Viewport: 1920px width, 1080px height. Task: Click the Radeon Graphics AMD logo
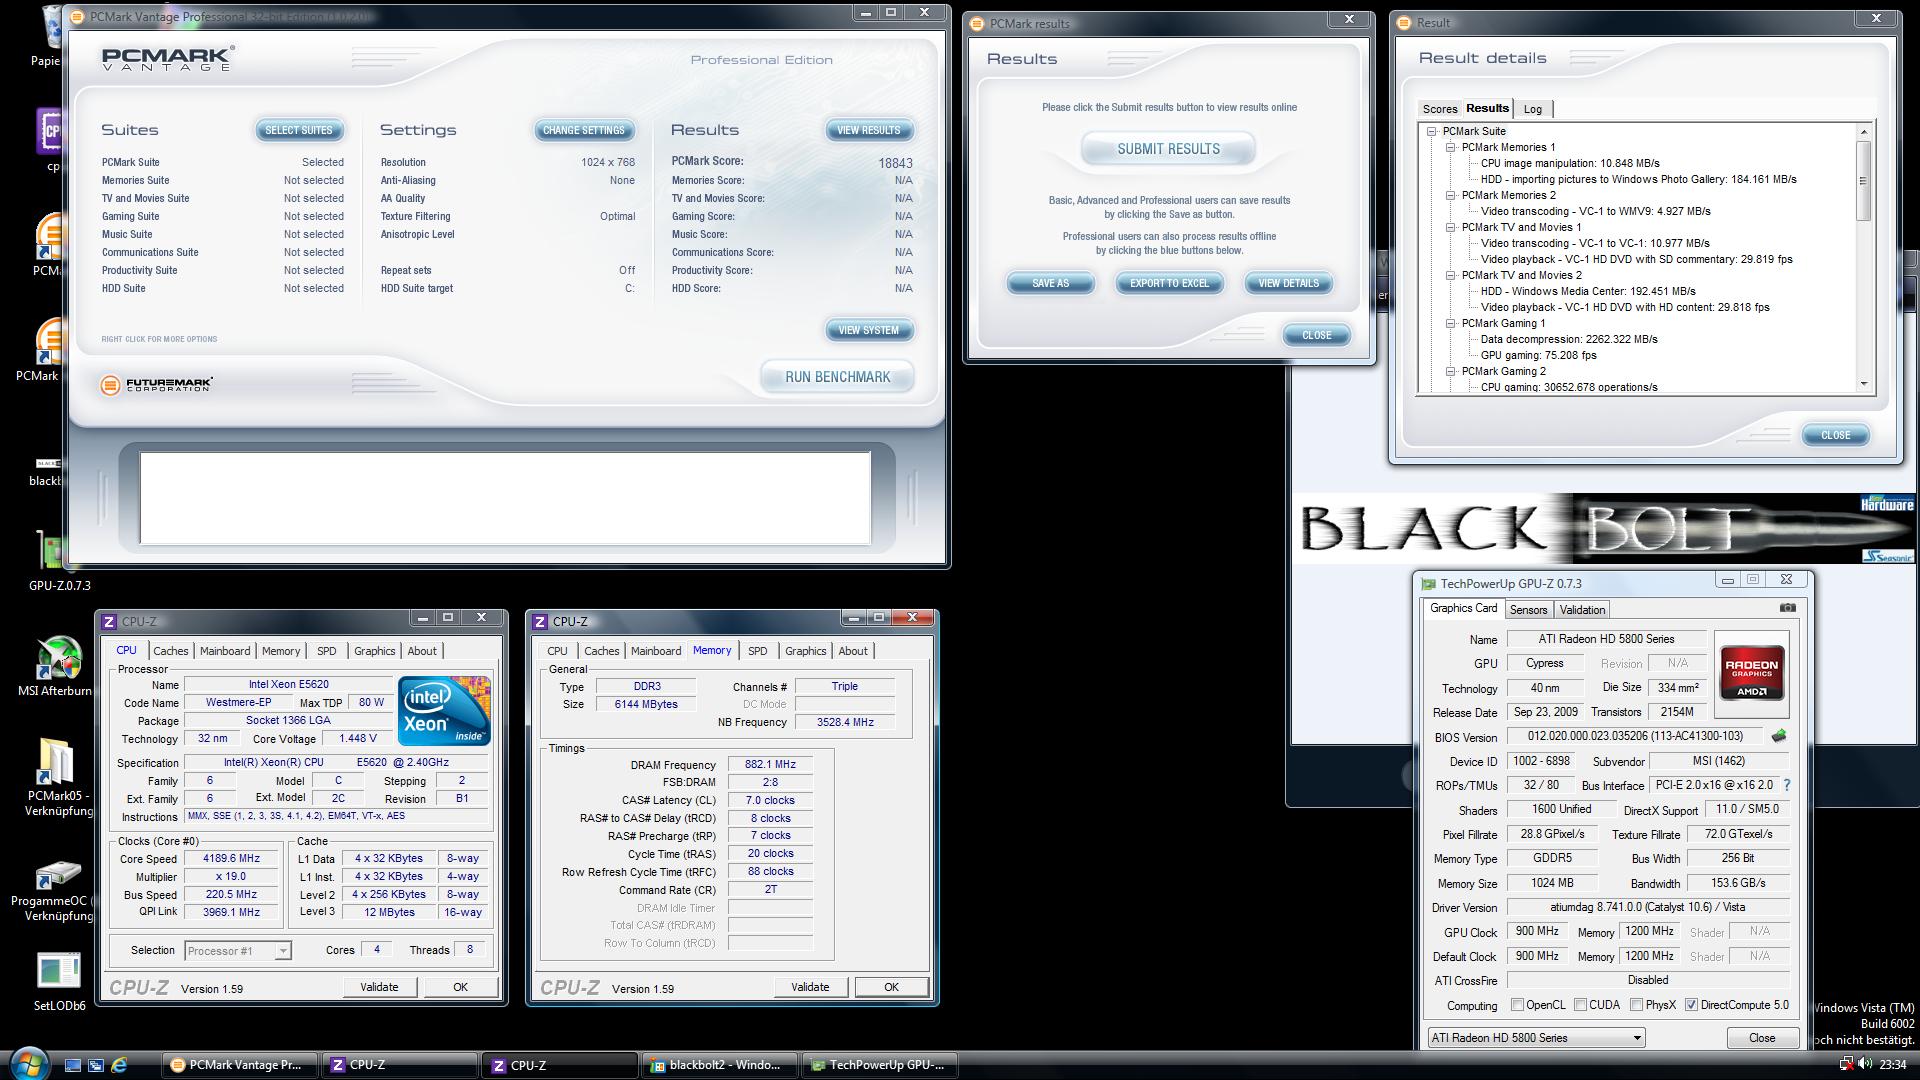(1752, 674)
